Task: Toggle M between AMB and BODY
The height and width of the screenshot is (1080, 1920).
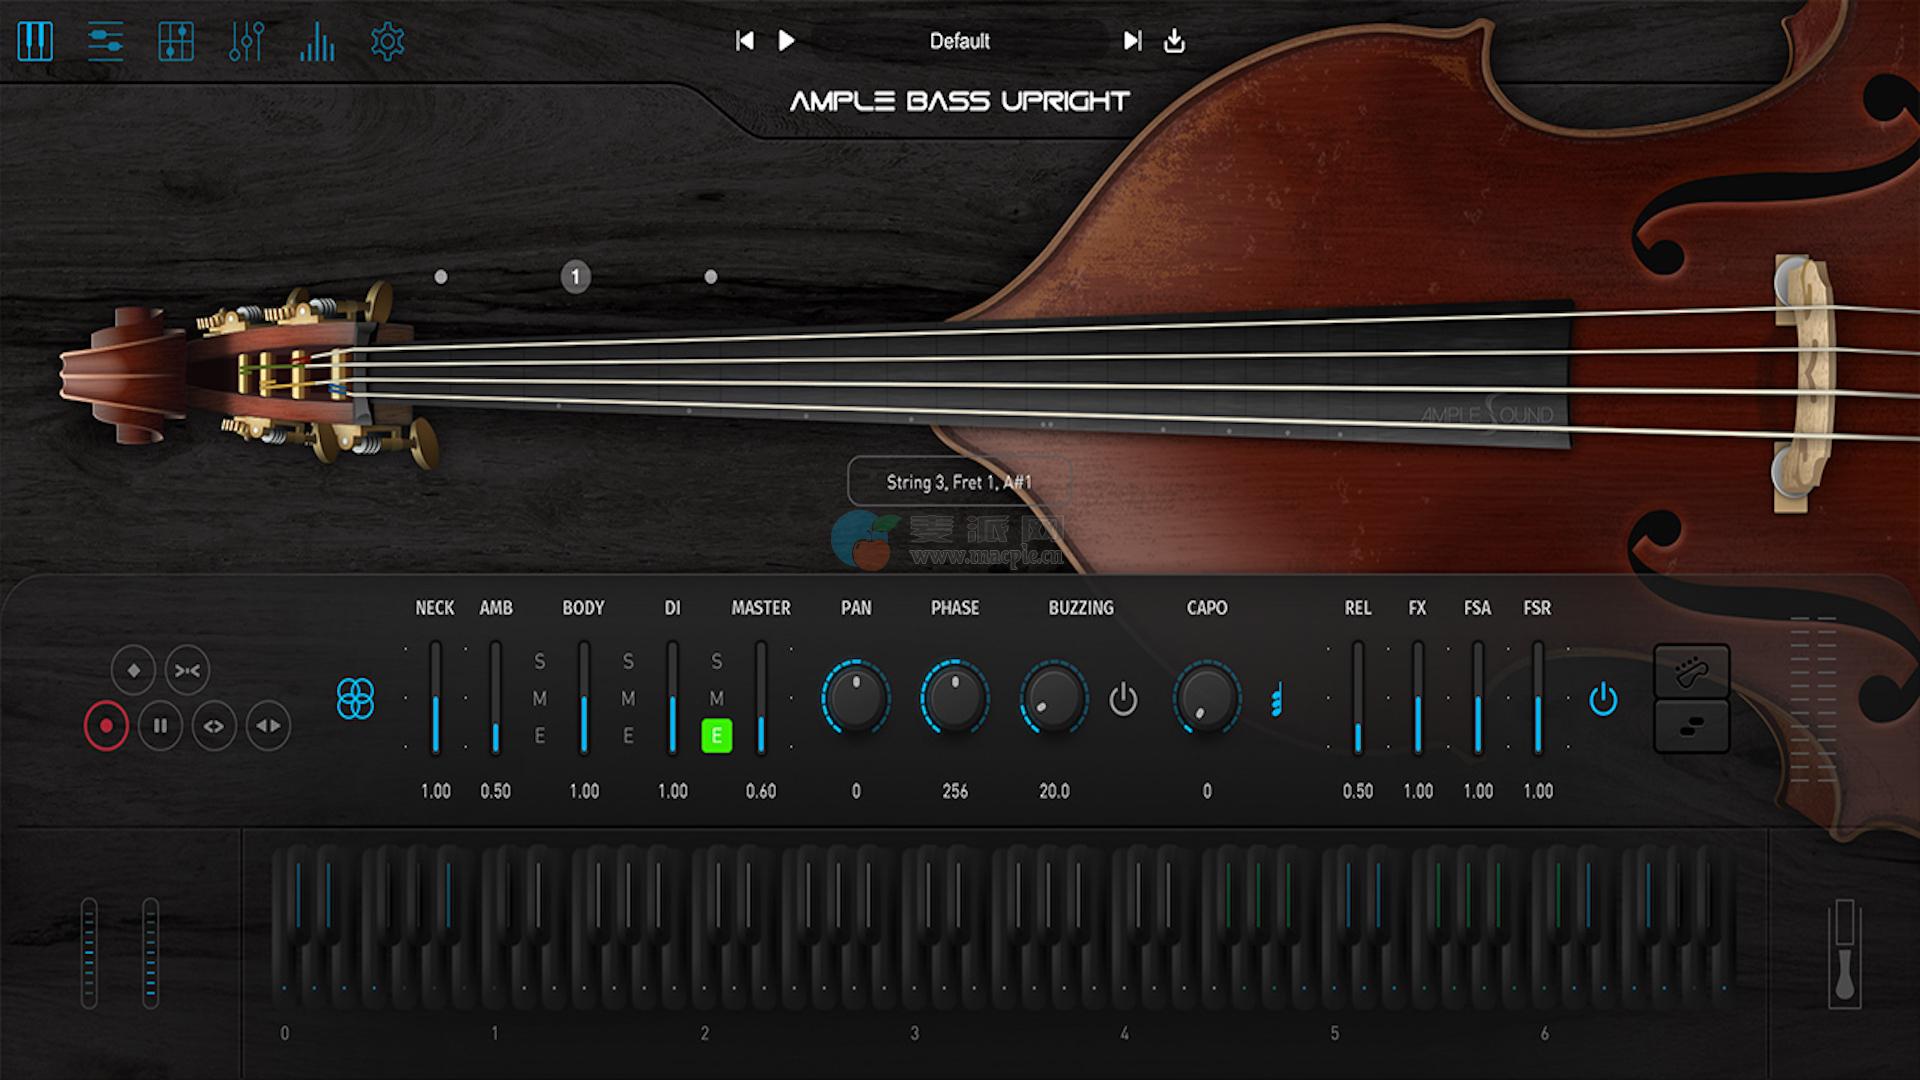Action: [540, 699]
